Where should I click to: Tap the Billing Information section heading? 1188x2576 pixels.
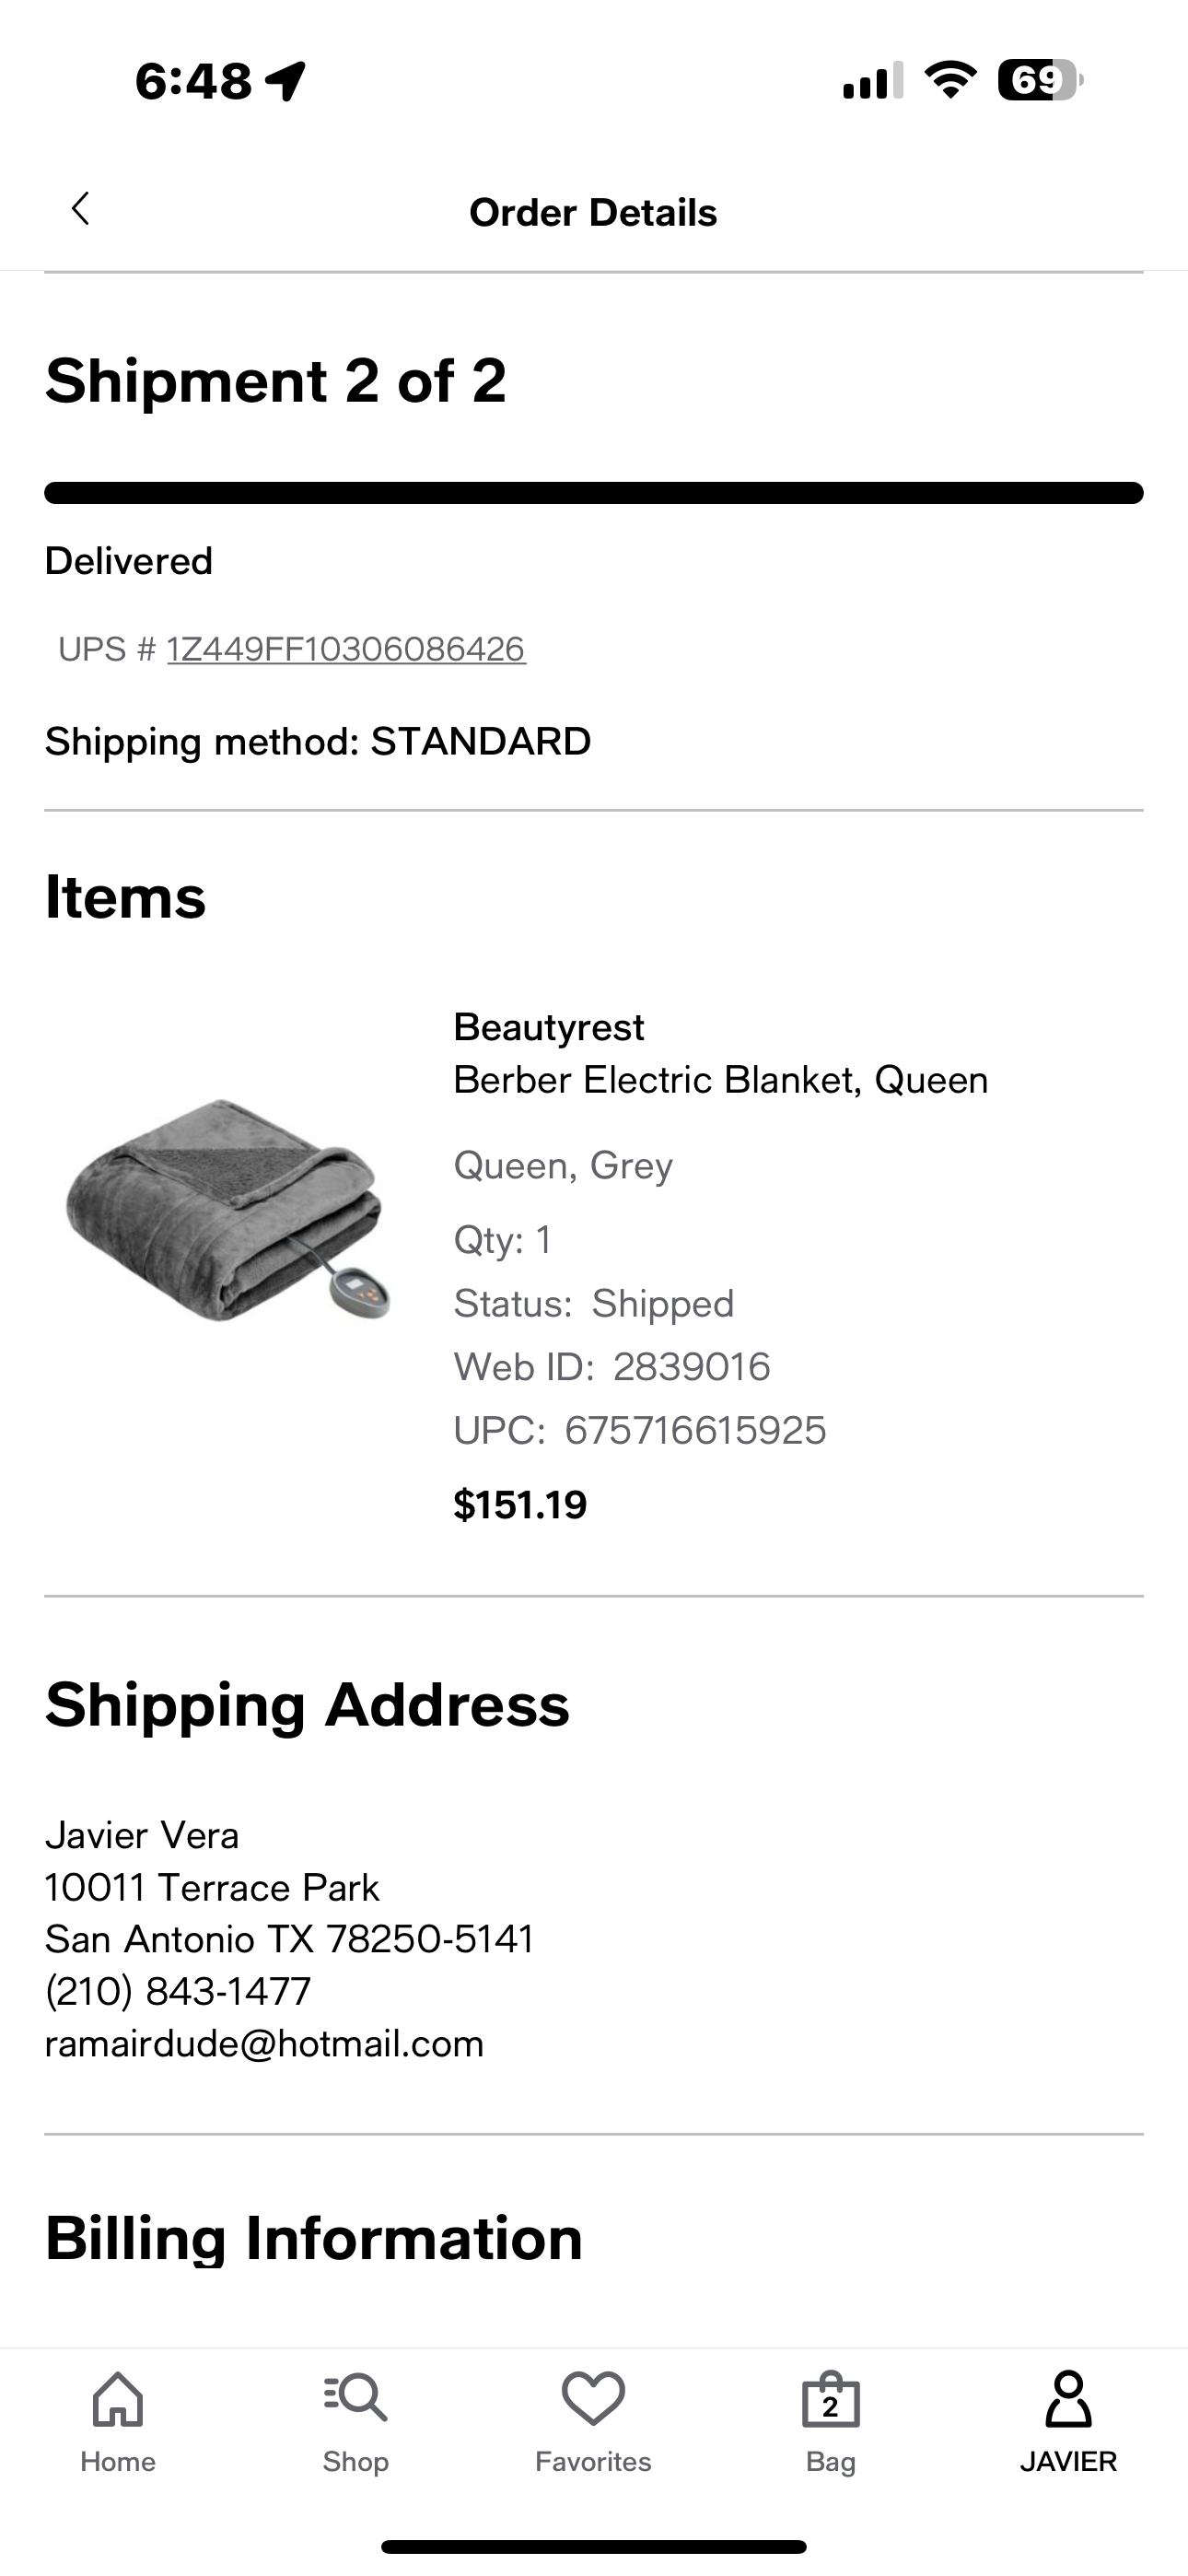pos(314,2238)
